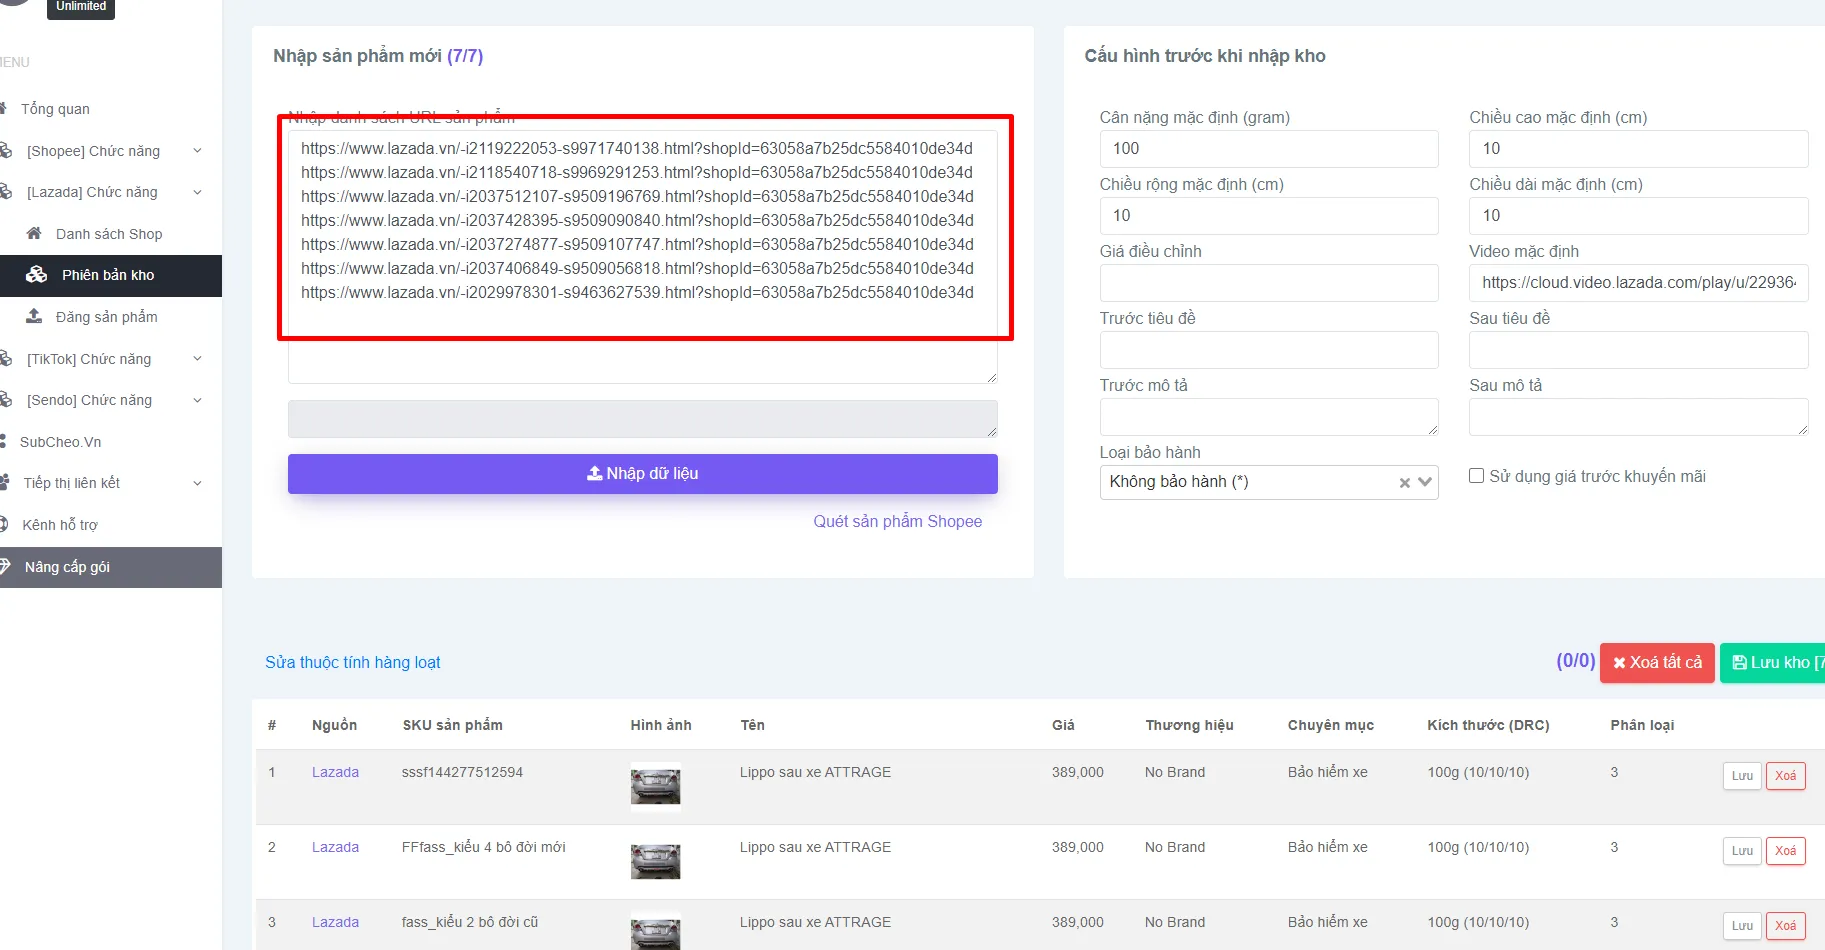Click the product URL list textarea

click(x=643, y=257)
